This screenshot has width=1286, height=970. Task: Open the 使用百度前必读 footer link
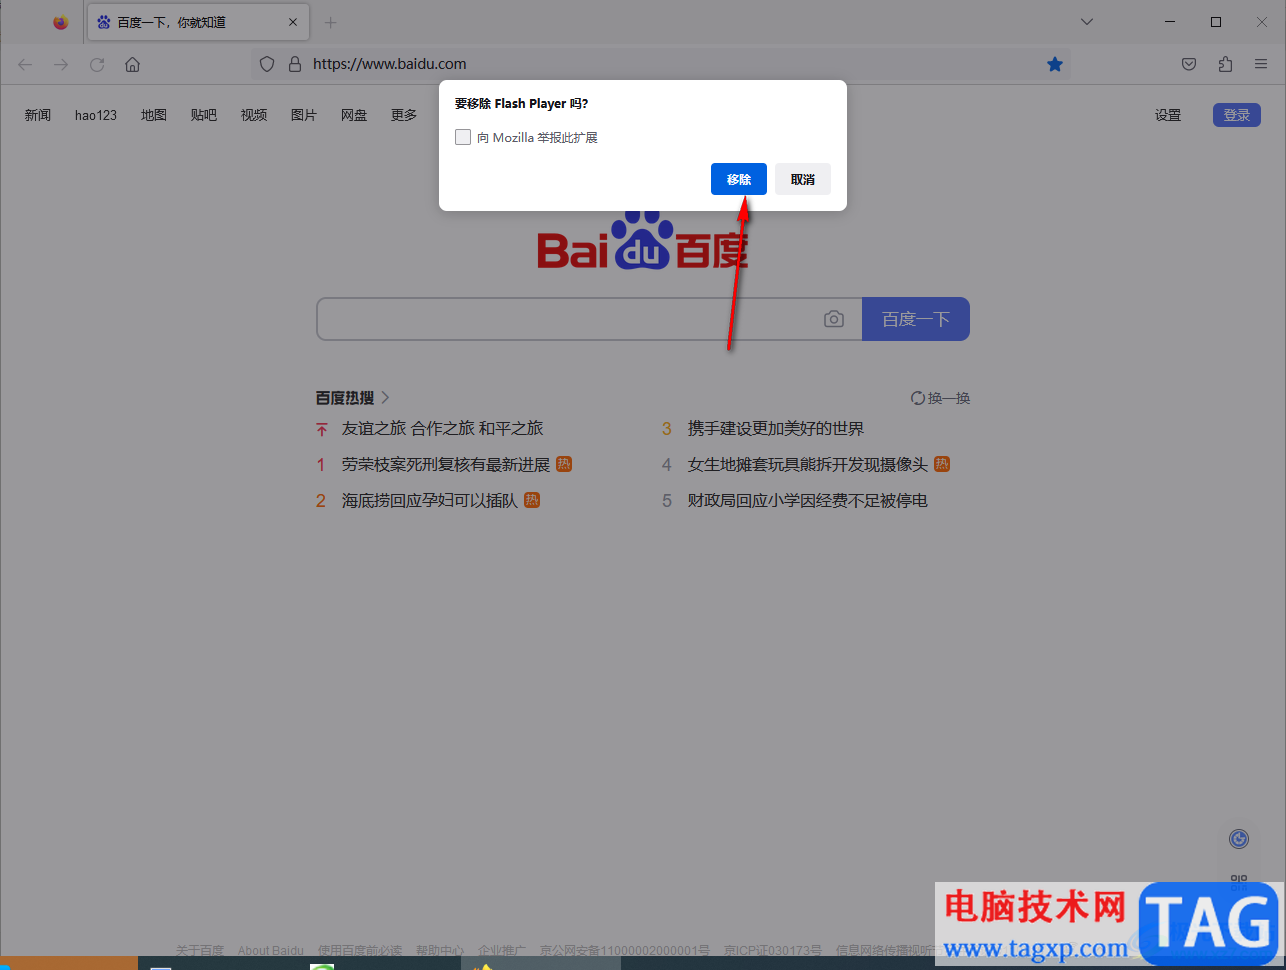(x=360, y=950)
